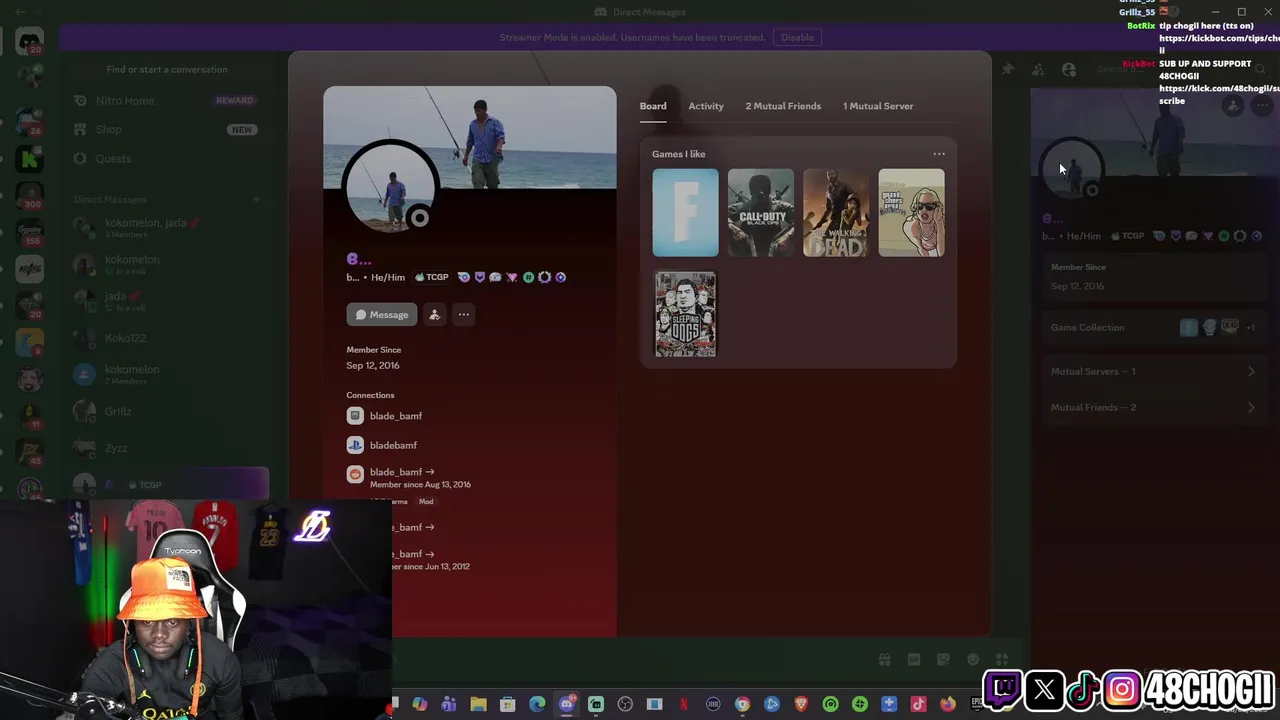
Task: Open the emoji picker in the chat bar
Action: tap(973, 660)
